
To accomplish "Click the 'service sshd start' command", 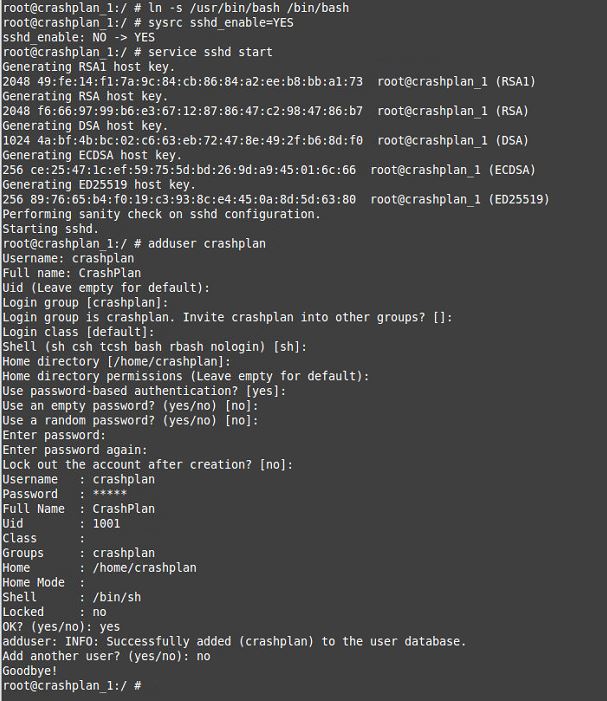I will tap(210, 52).
